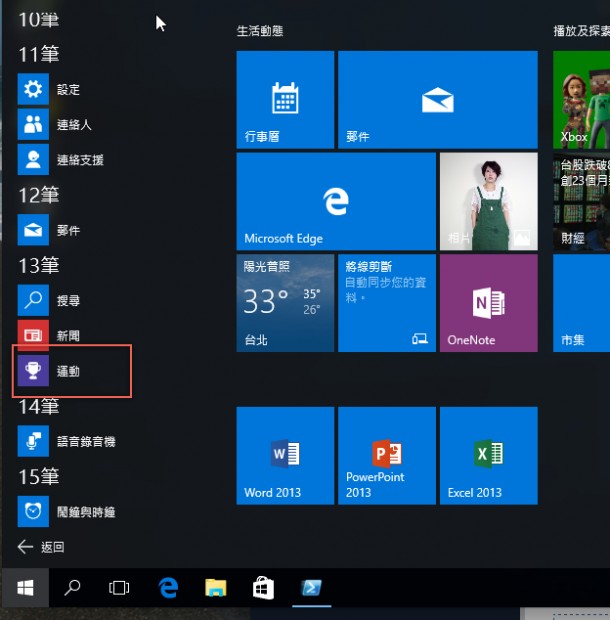Click the 13筆 group header
610x620 pixels.
click(39, 265)
